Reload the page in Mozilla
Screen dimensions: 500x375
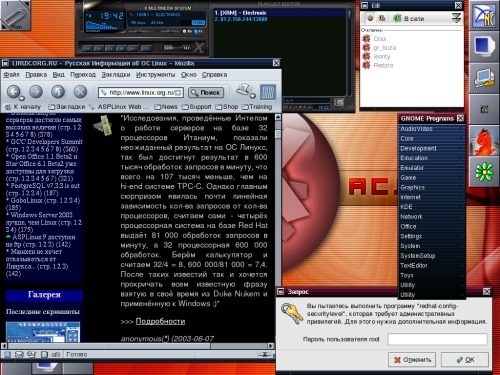pos(58,91)
